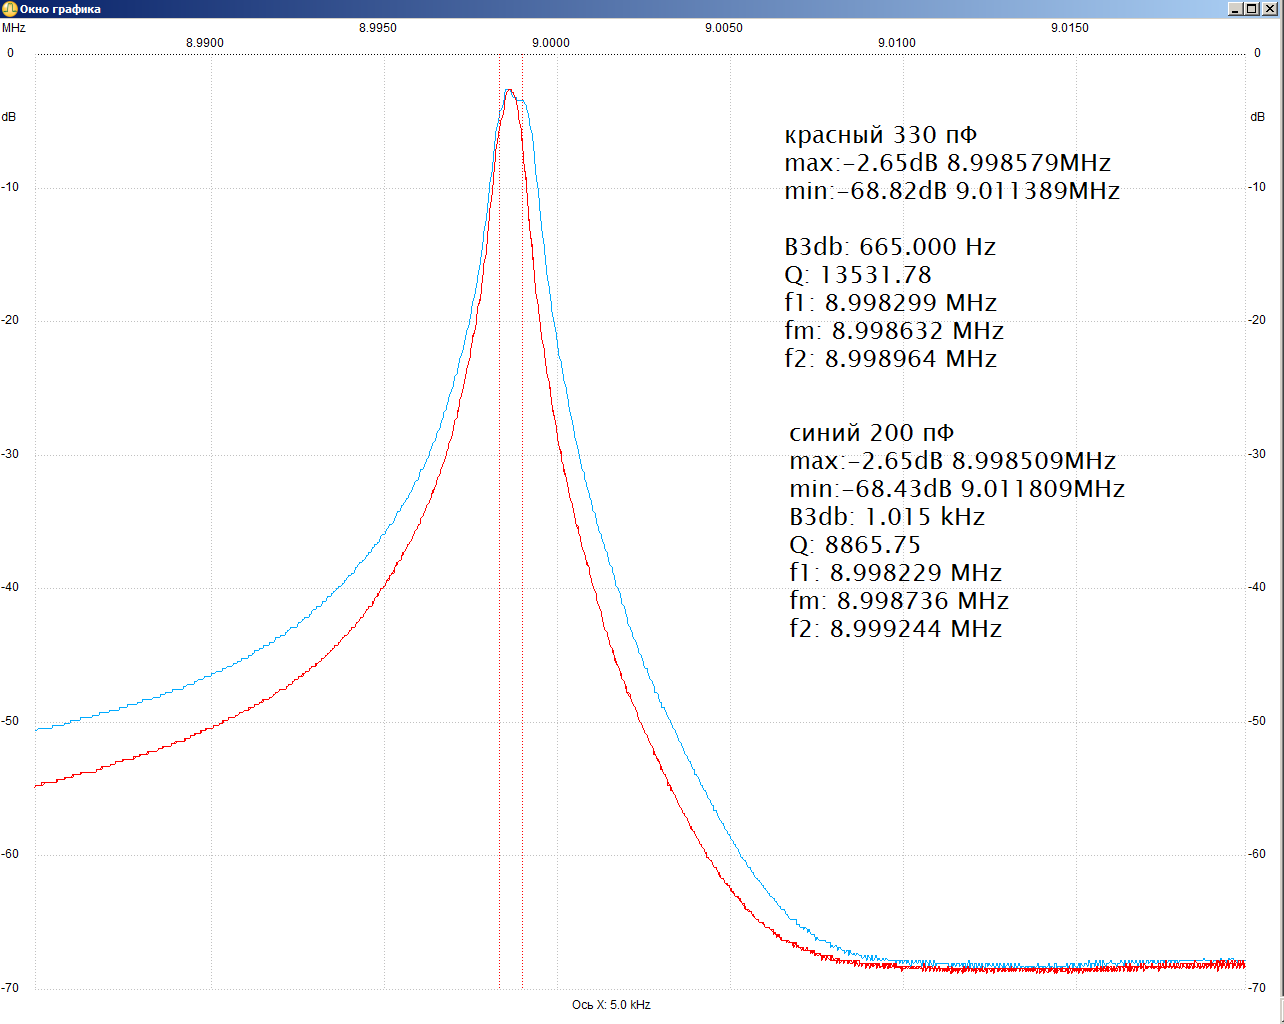Click the right -20 dB axis label
Screen dimensions: 1284x1024
[x=1257, y=320]
